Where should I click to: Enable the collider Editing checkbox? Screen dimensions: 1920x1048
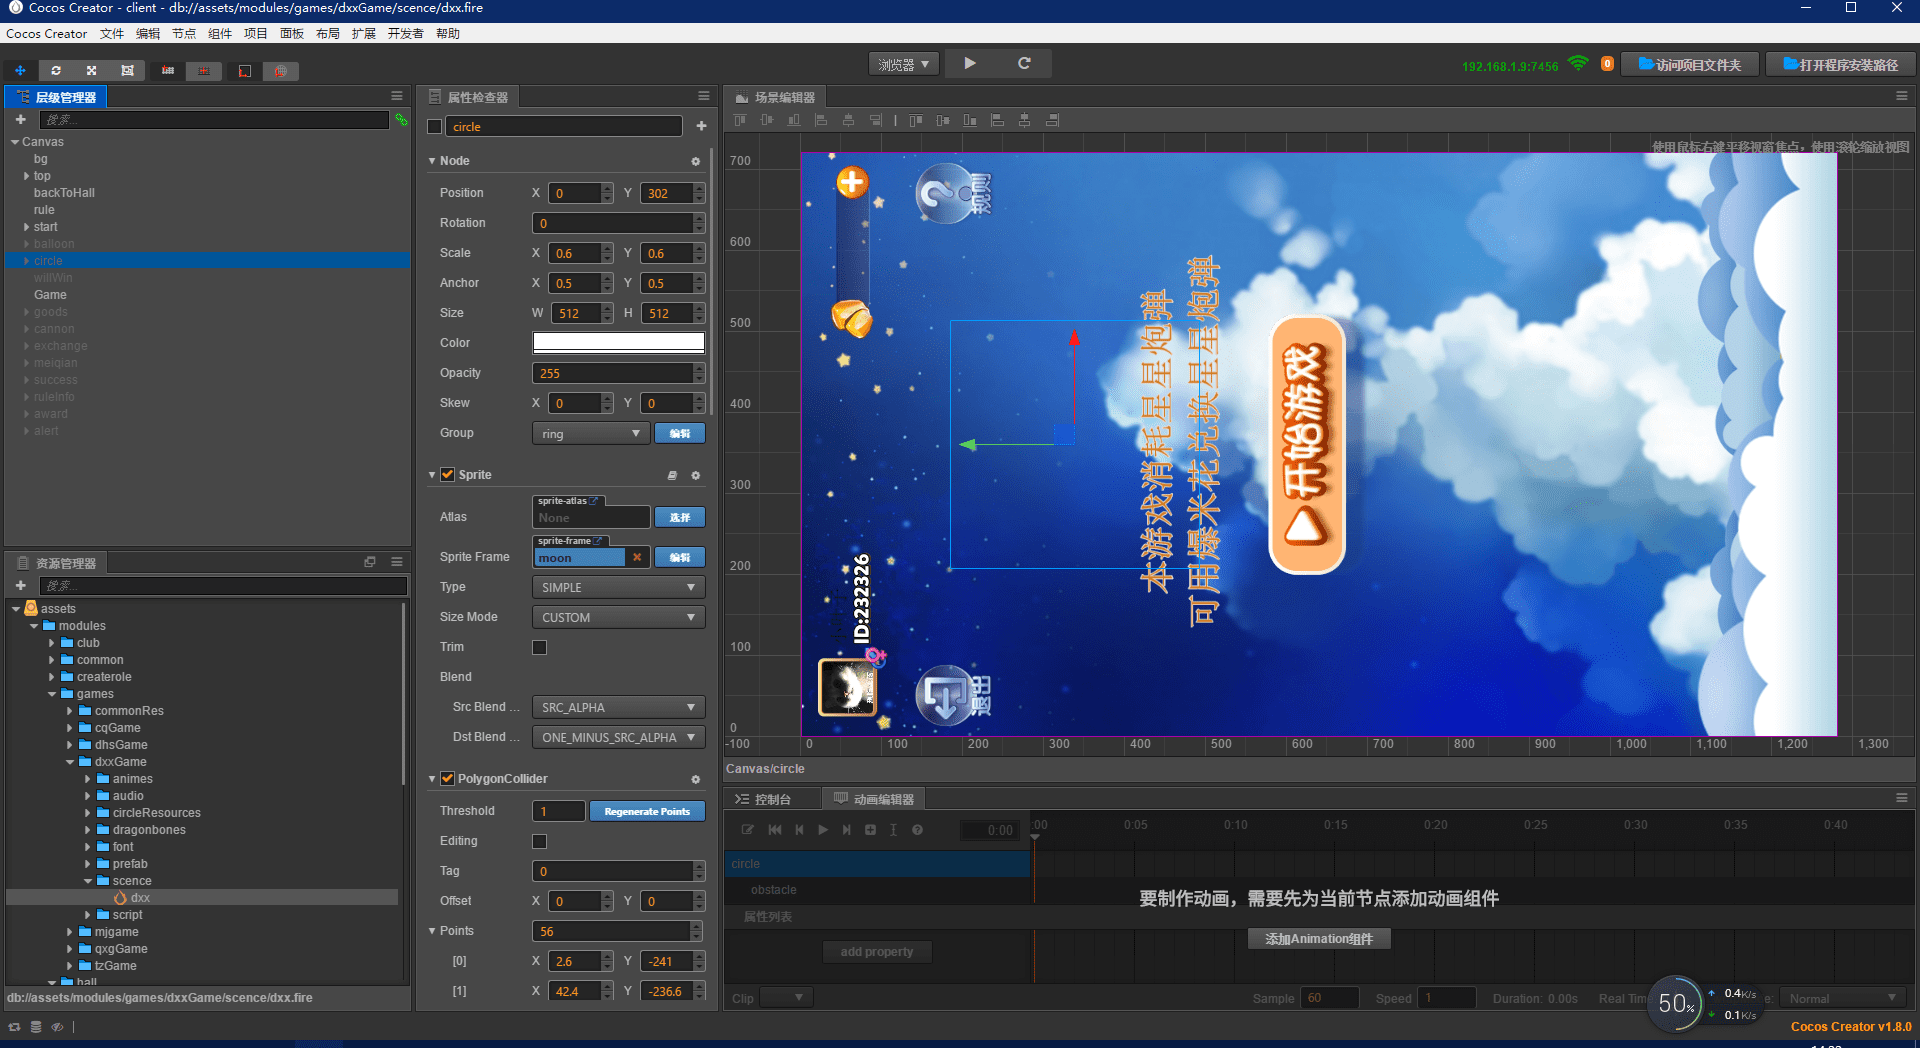pyautogui.click(x=540, y=841)
